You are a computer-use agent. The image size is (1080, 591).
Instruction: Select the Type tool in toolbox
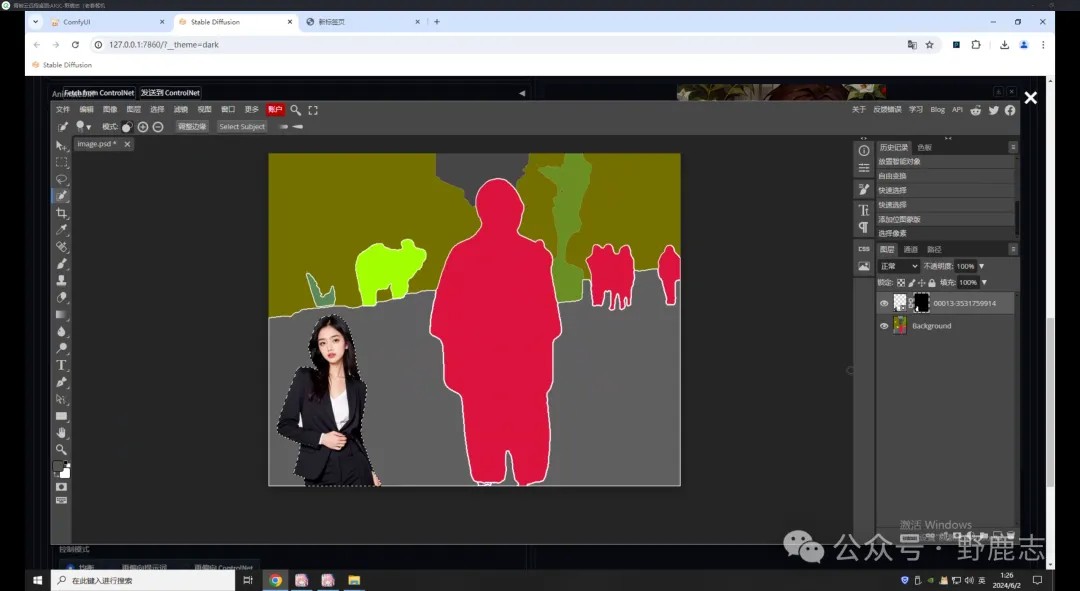(x=61, y=365)
